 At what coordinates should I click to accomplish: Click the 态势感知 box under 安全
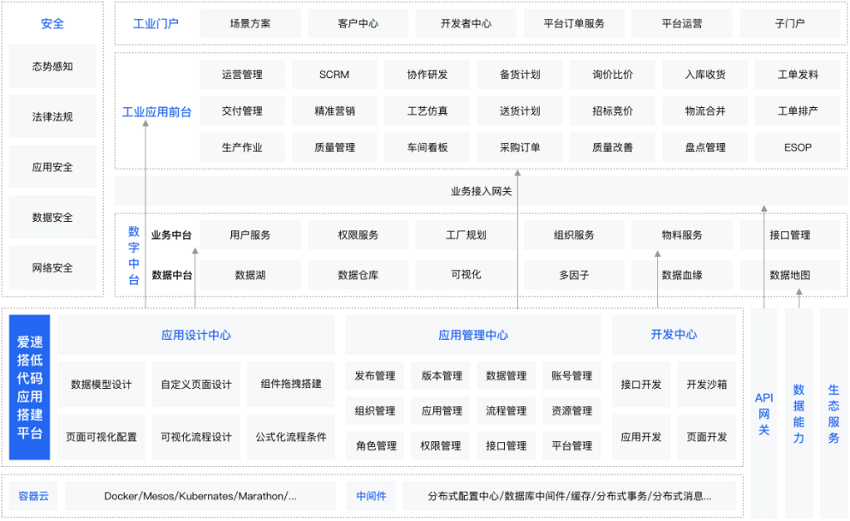tap(52, 66)
